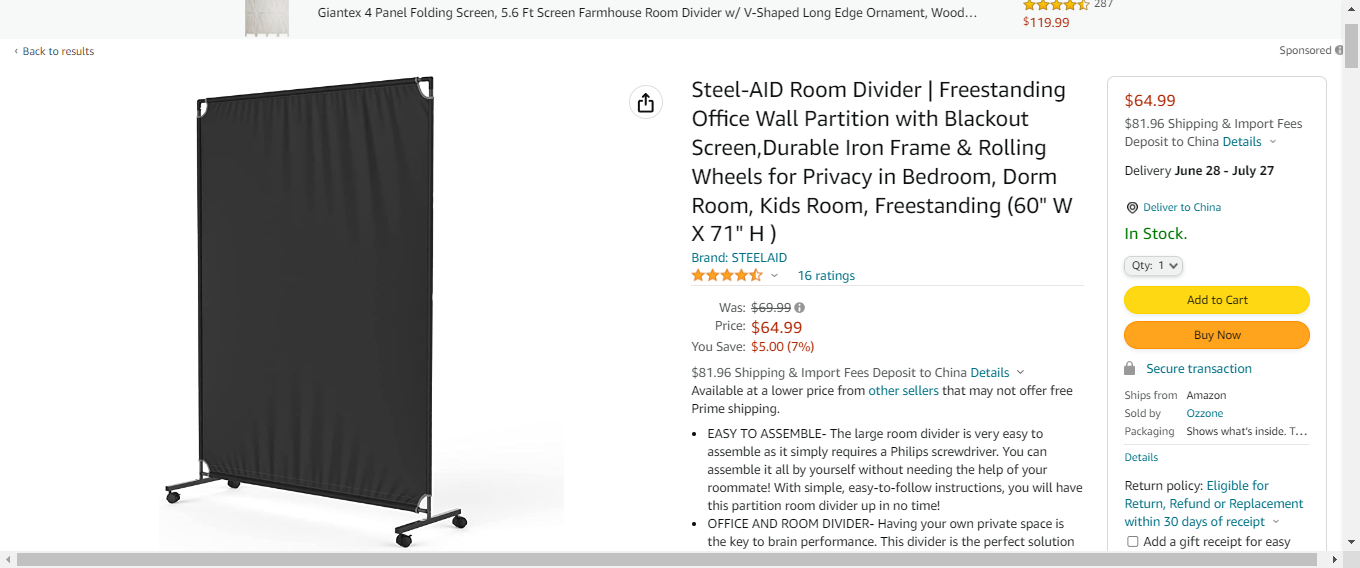Click the location pin icon by Deliver to China
Viewport: 1360px width, 568px height.
pos(1132,208)
